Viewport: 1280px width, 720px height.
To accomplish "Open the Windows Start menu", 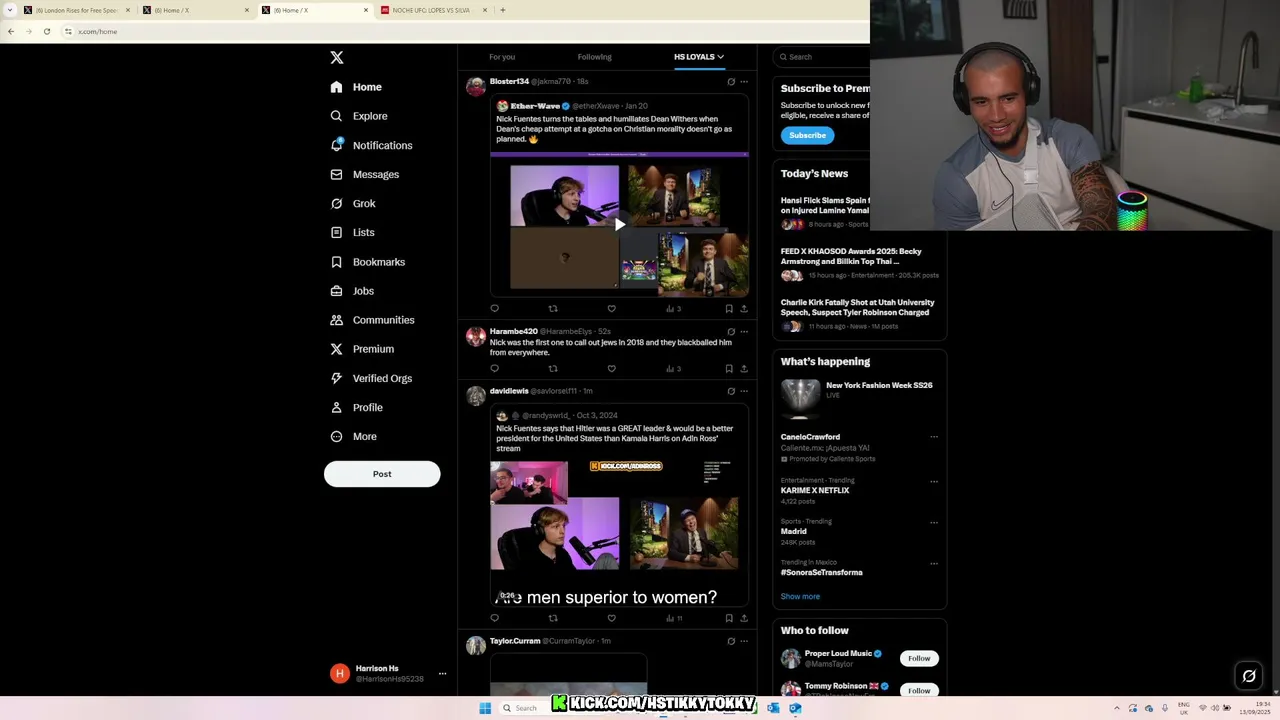I will click(x=485, y=708).
